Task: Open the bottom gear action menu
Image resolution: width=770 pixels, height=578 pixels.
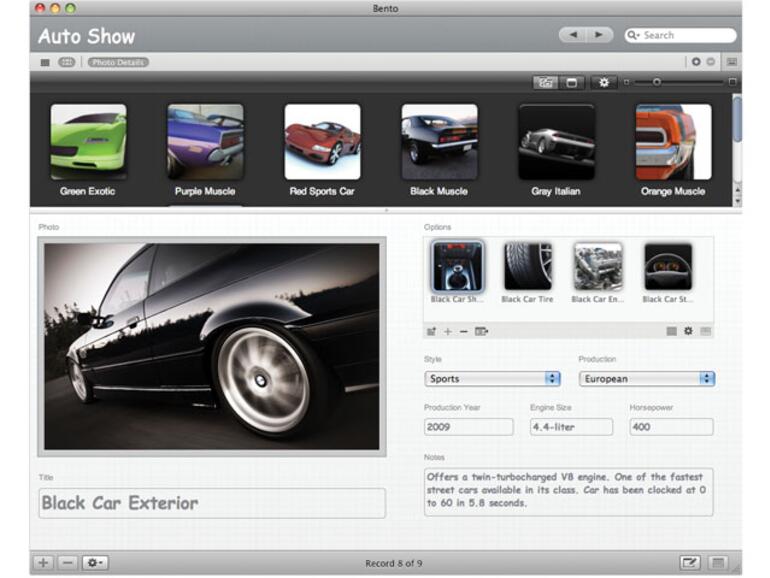Action: (x=95, y=563)
